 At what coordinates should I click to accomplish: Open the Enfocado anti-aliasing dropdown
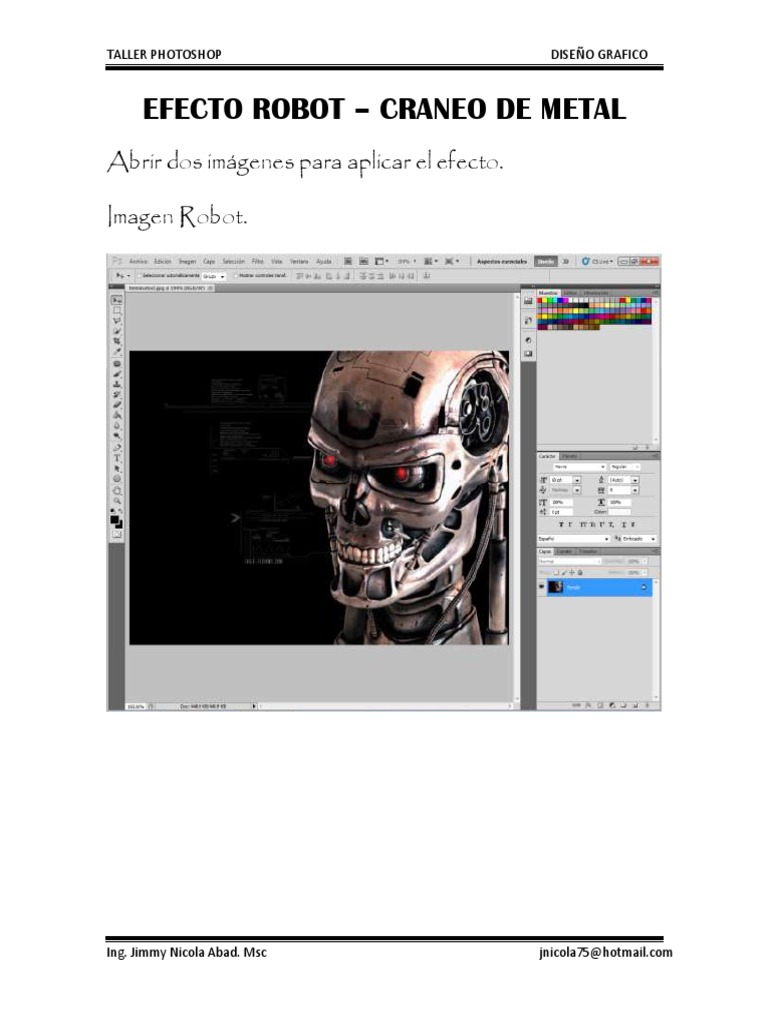[639, 539]
